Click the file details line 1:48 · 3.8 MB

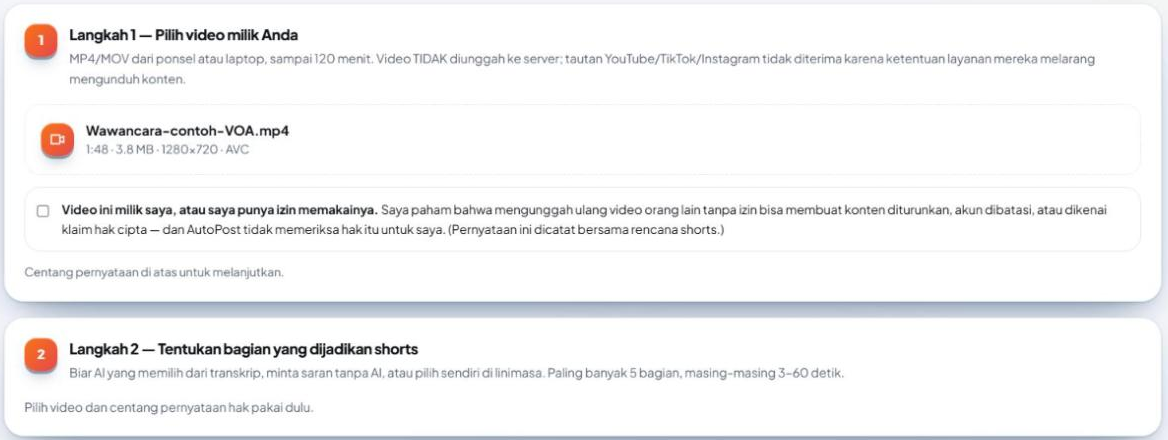click(167, 150)
